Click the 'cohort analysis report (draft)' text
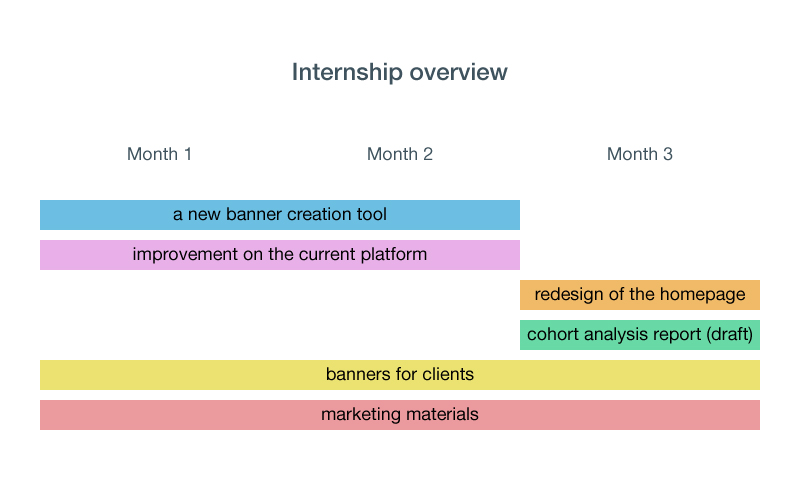Screen dimensions: 800x500 [x=640, y=335]
